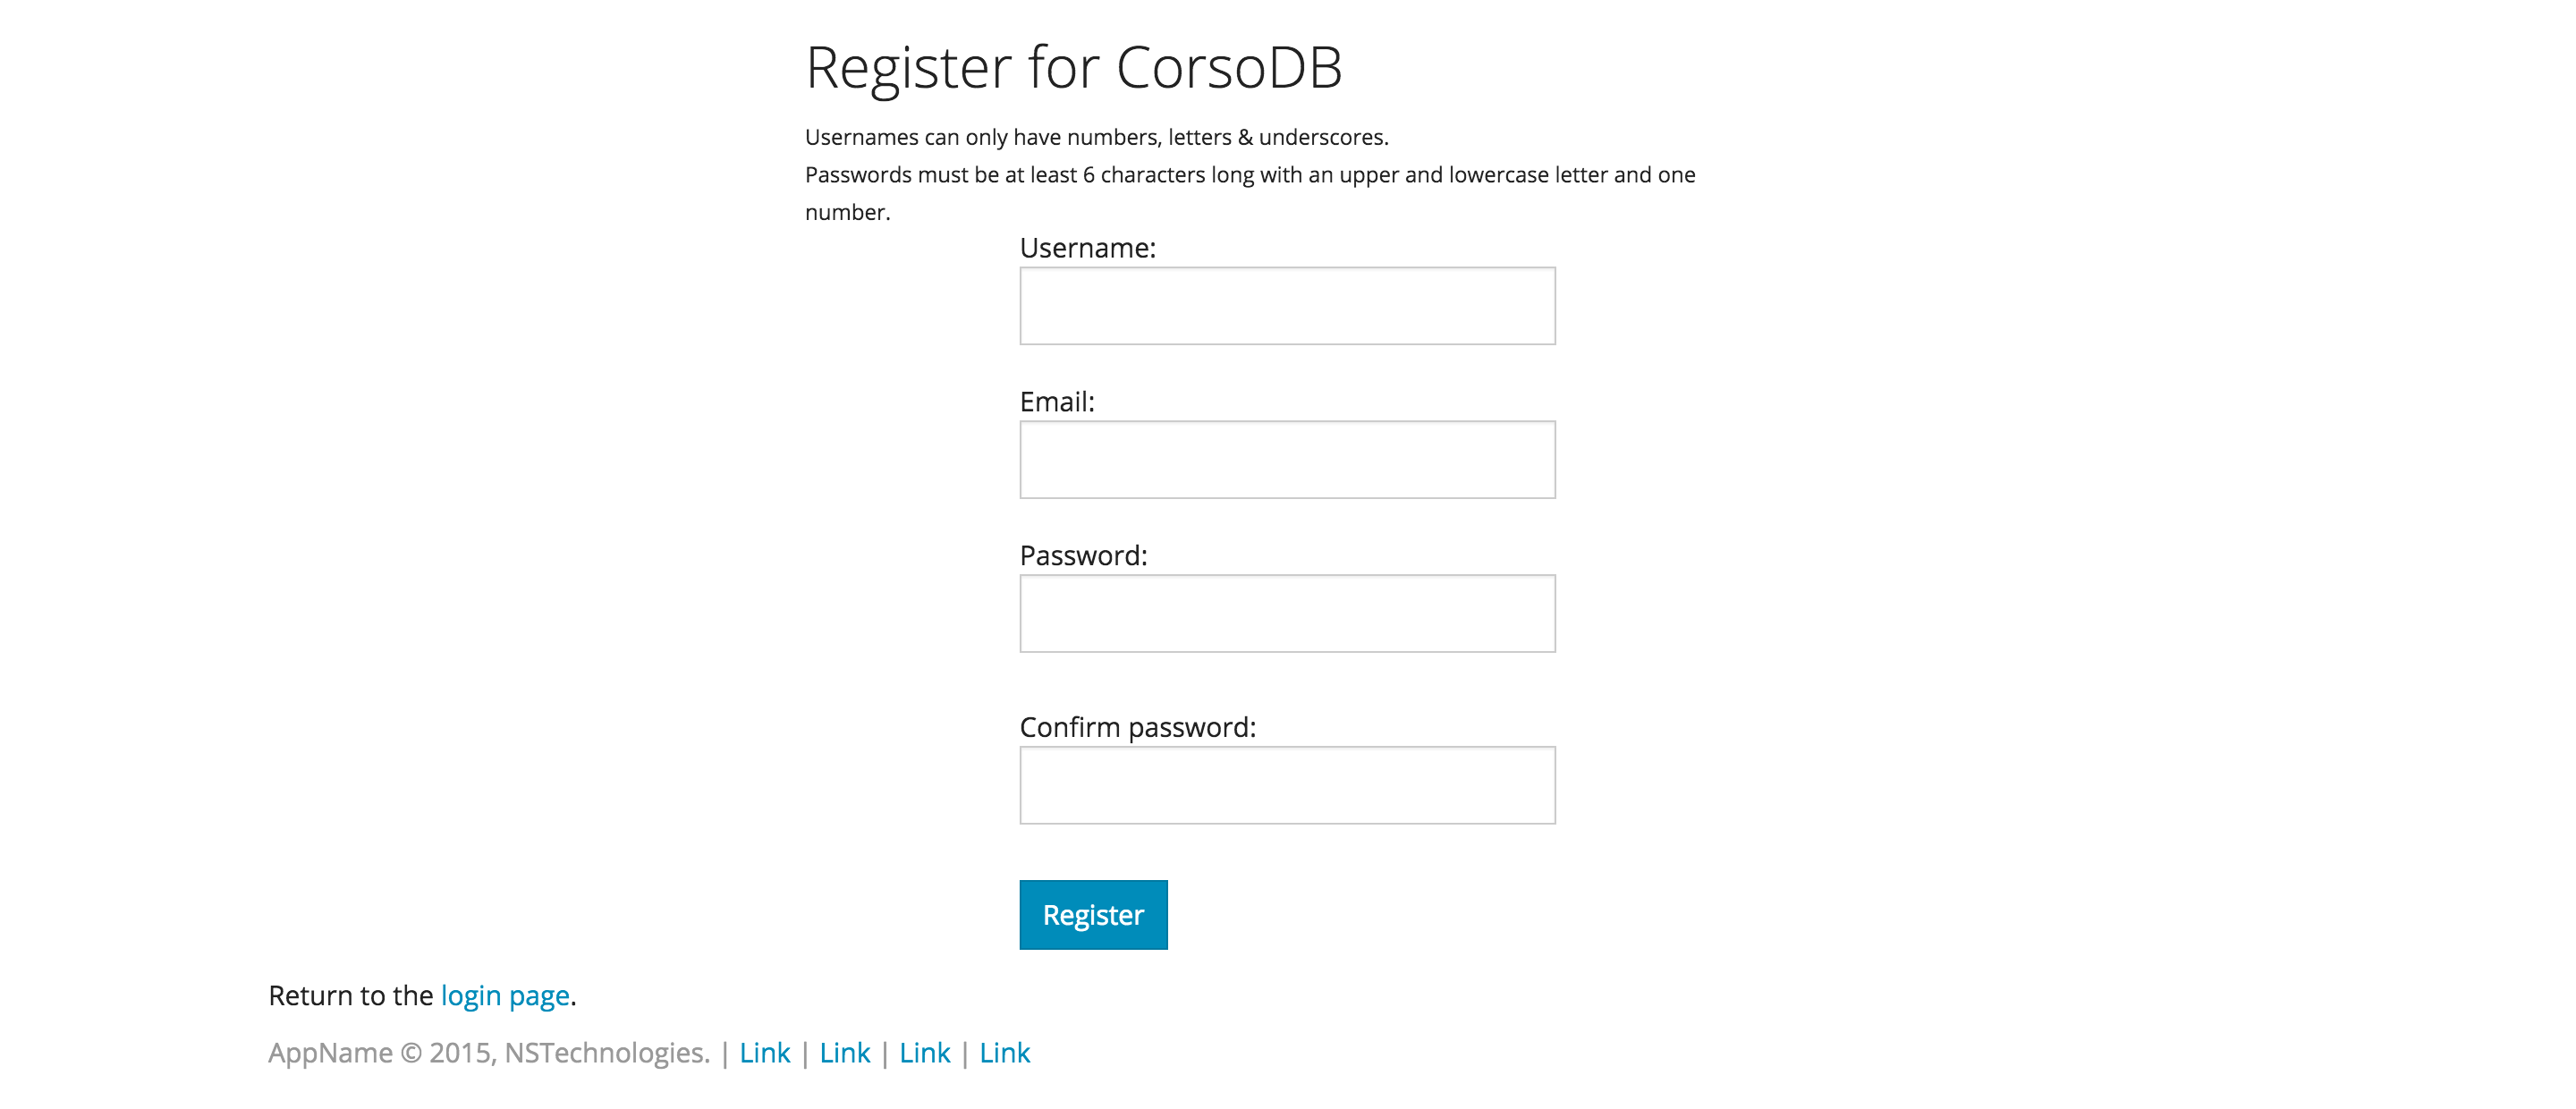Click the Username: label
Image resolution: width=2576 pixels, height=1109 pixels.
point(1088,248)
